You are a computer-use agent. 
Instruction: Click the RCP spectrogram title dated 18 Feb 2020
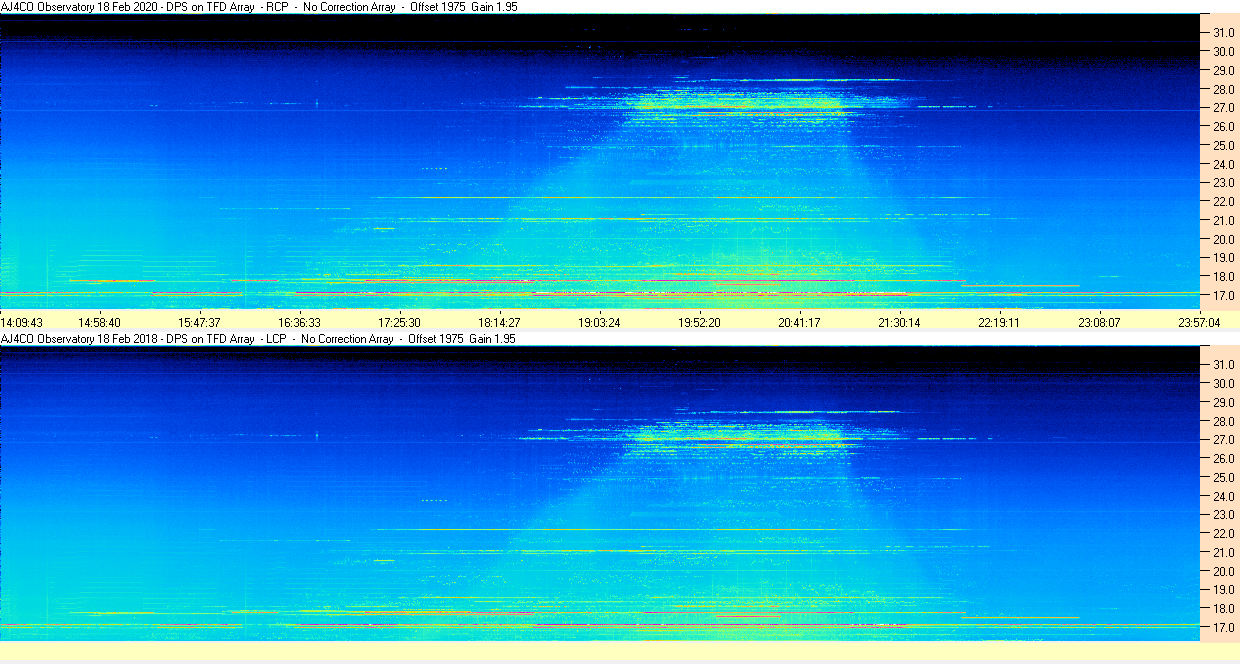(x=259, y=7)
